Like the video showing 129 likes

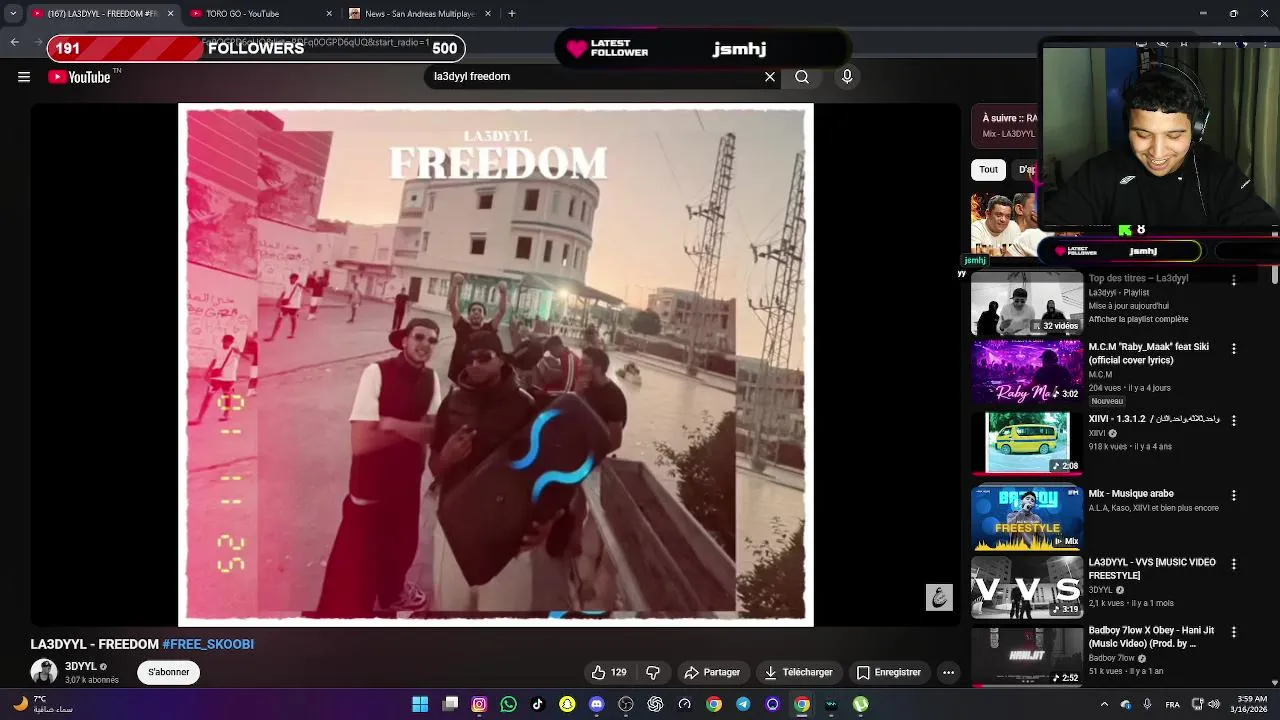point(609,673)
